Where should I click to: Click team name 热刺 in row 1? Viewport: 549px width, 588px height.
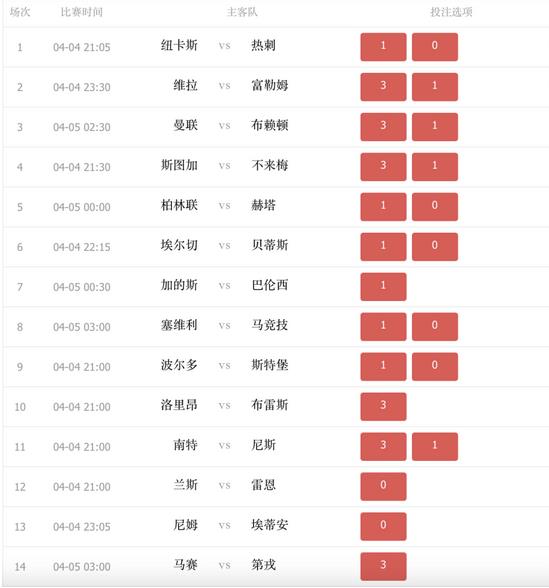click(x=264, y=45)
